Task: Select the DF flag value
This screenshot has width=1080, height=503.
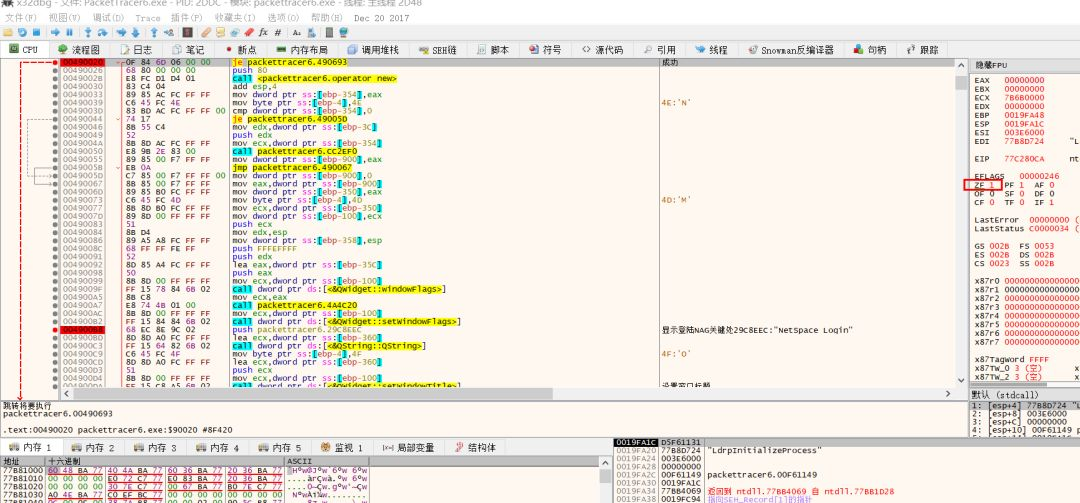Action: [1050, 194]
